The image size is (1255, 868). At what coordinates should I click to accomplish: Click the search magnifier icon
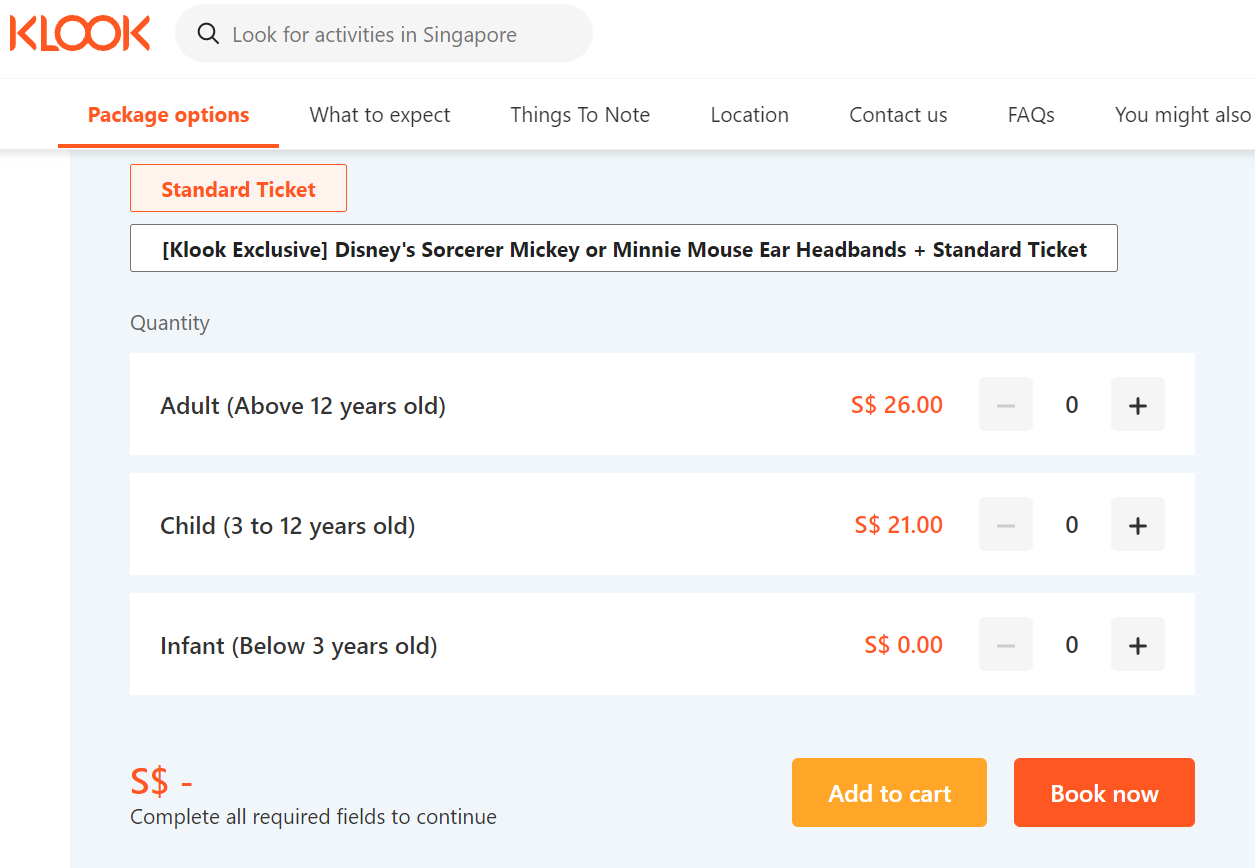coord(208,34)
